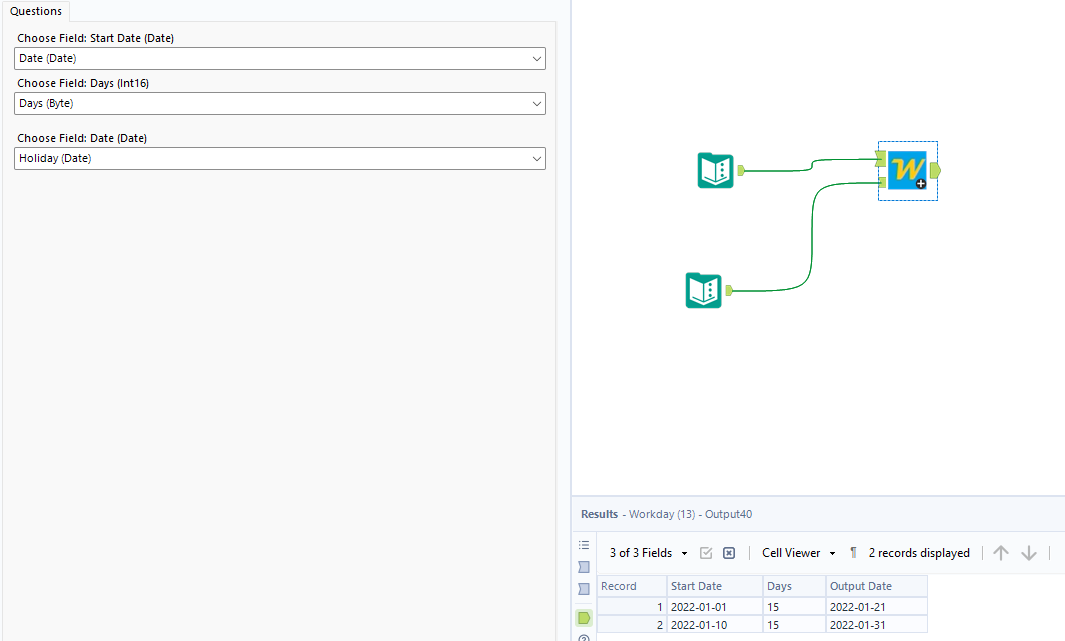Click the discard changes X icon

click(x=728, y=552)
